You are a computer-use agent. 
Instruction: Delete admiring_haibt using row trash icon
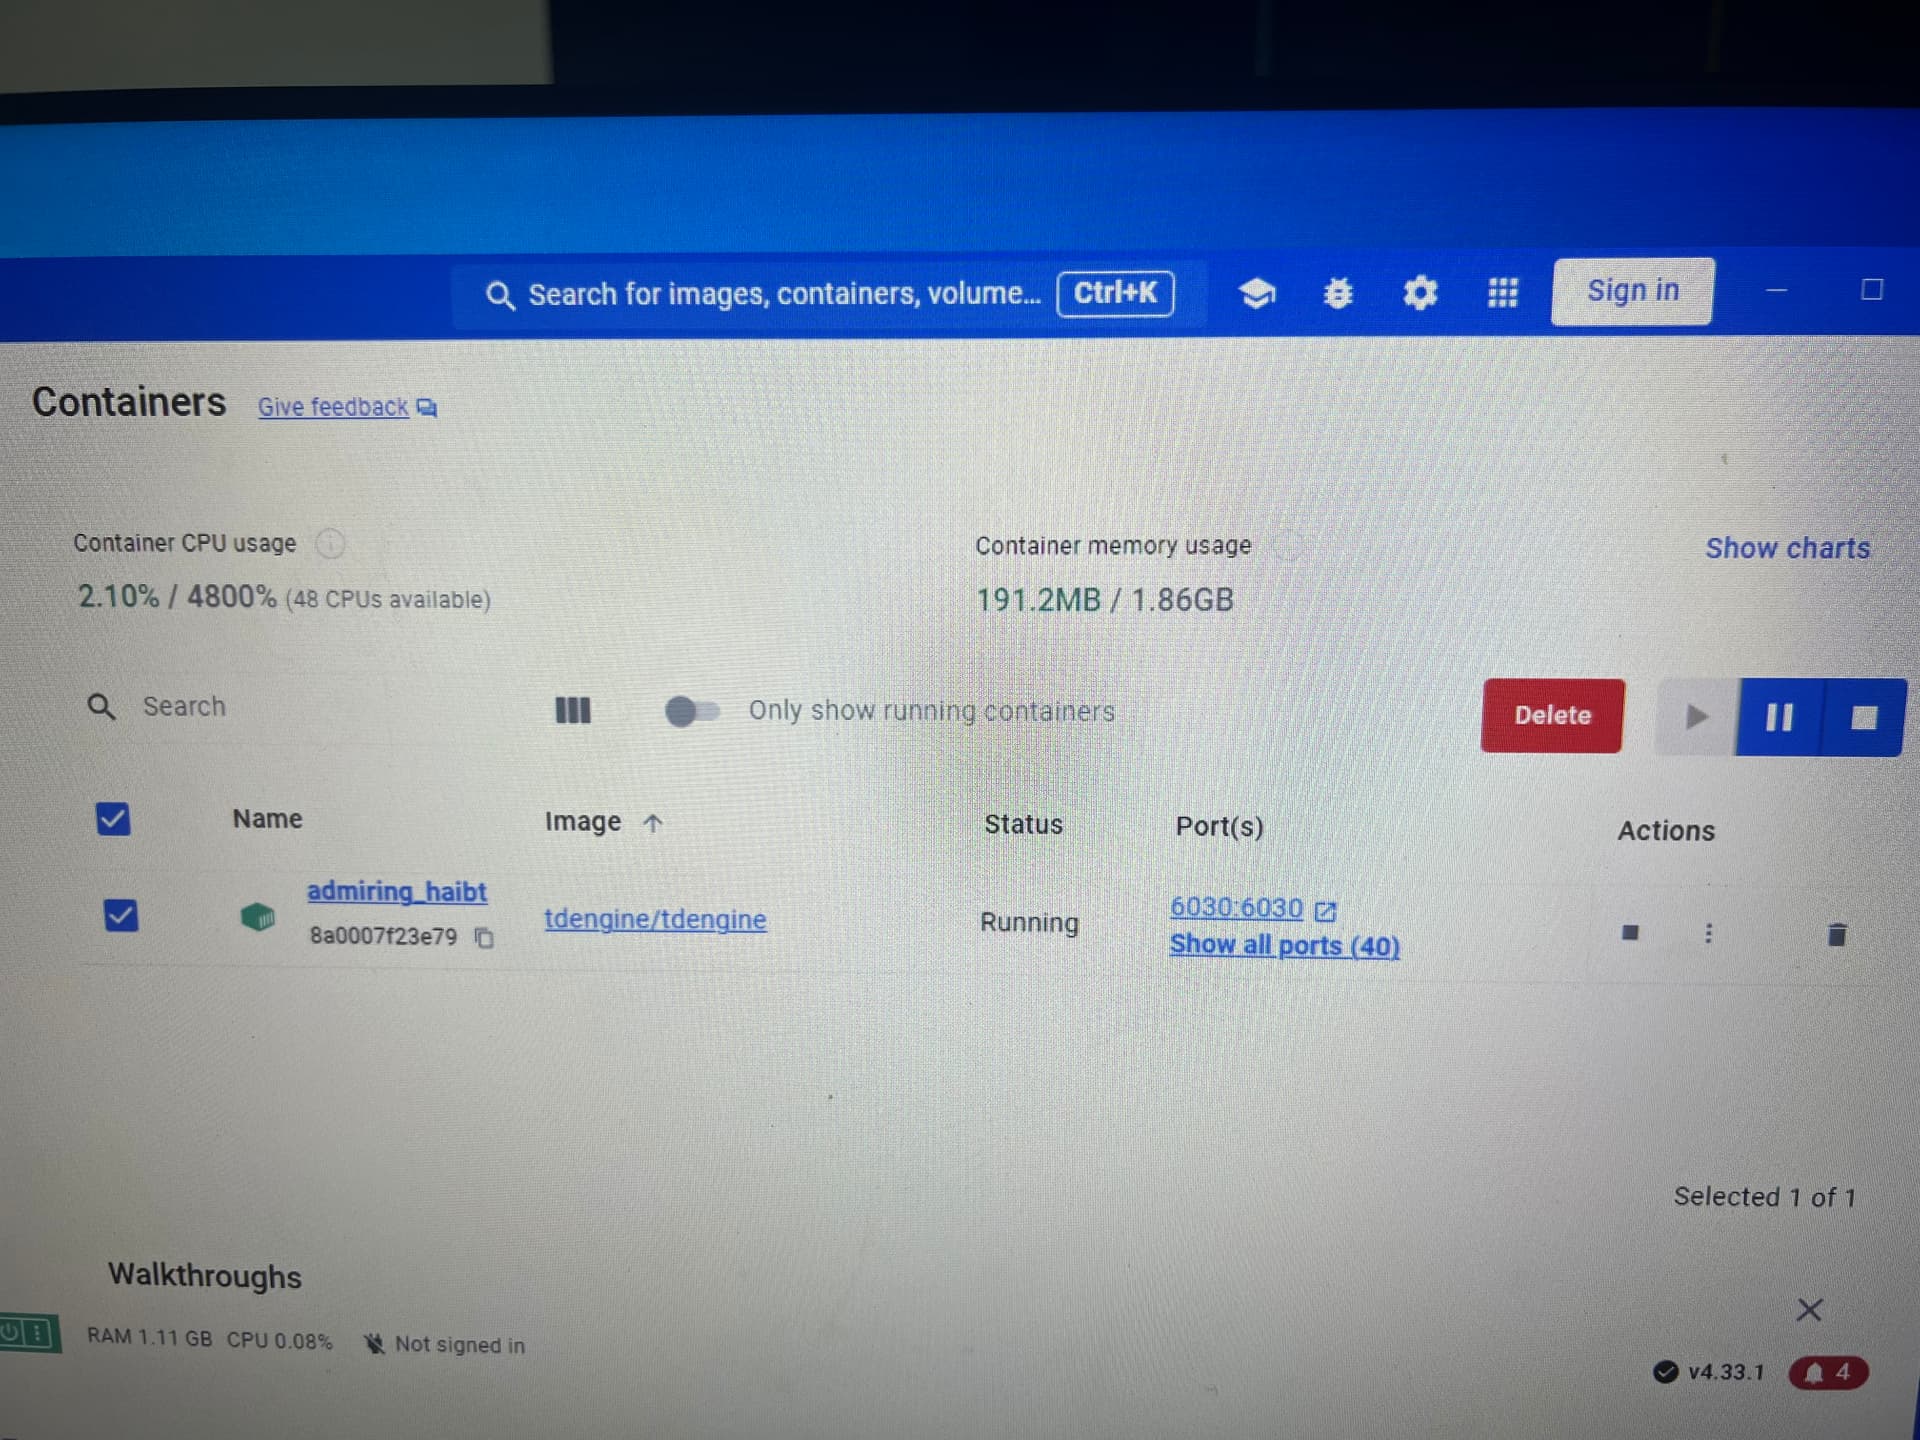(1837, 935)
